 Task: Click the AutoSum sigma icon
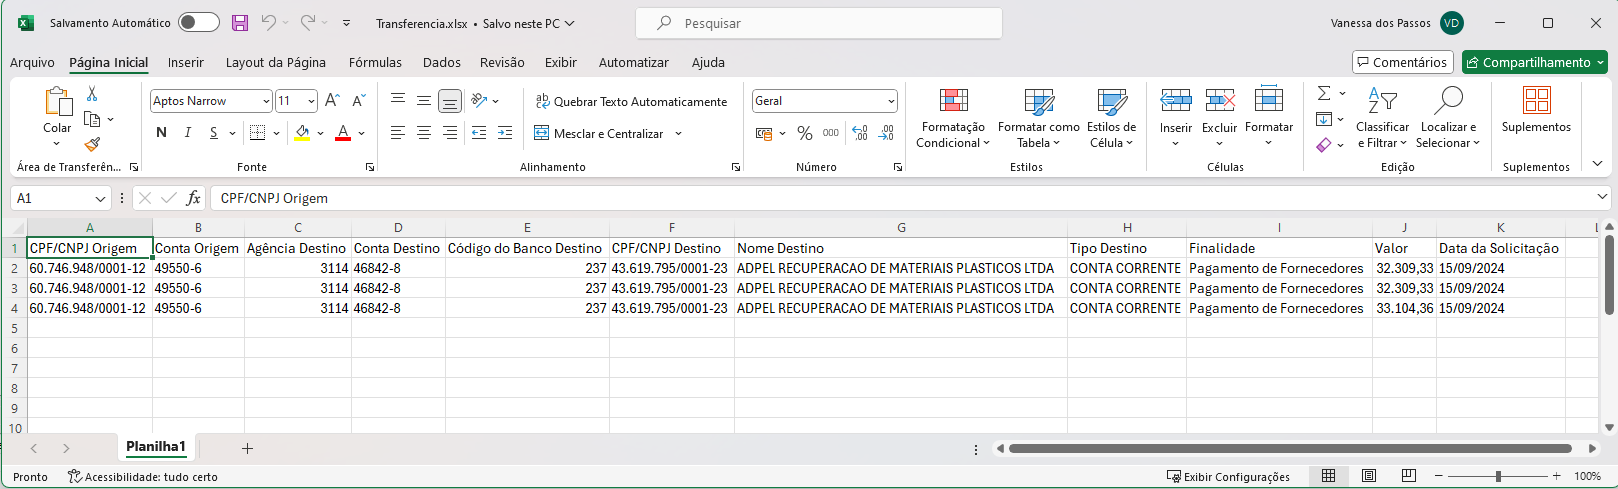1324,94
